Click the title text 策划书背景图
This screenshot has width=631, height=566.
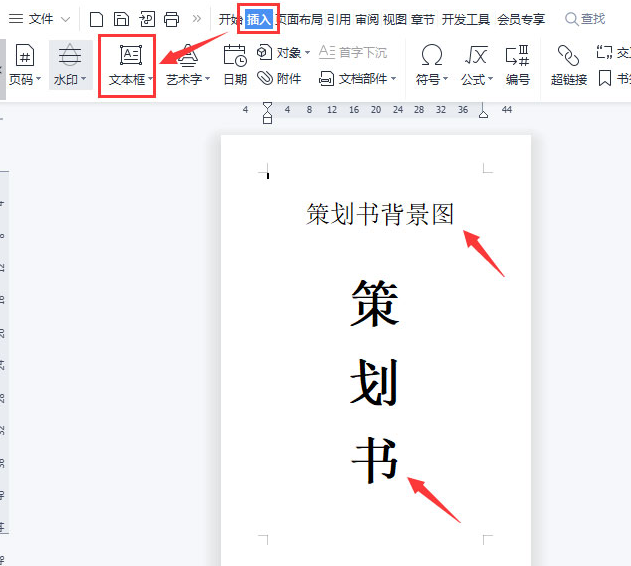[380, 214]
